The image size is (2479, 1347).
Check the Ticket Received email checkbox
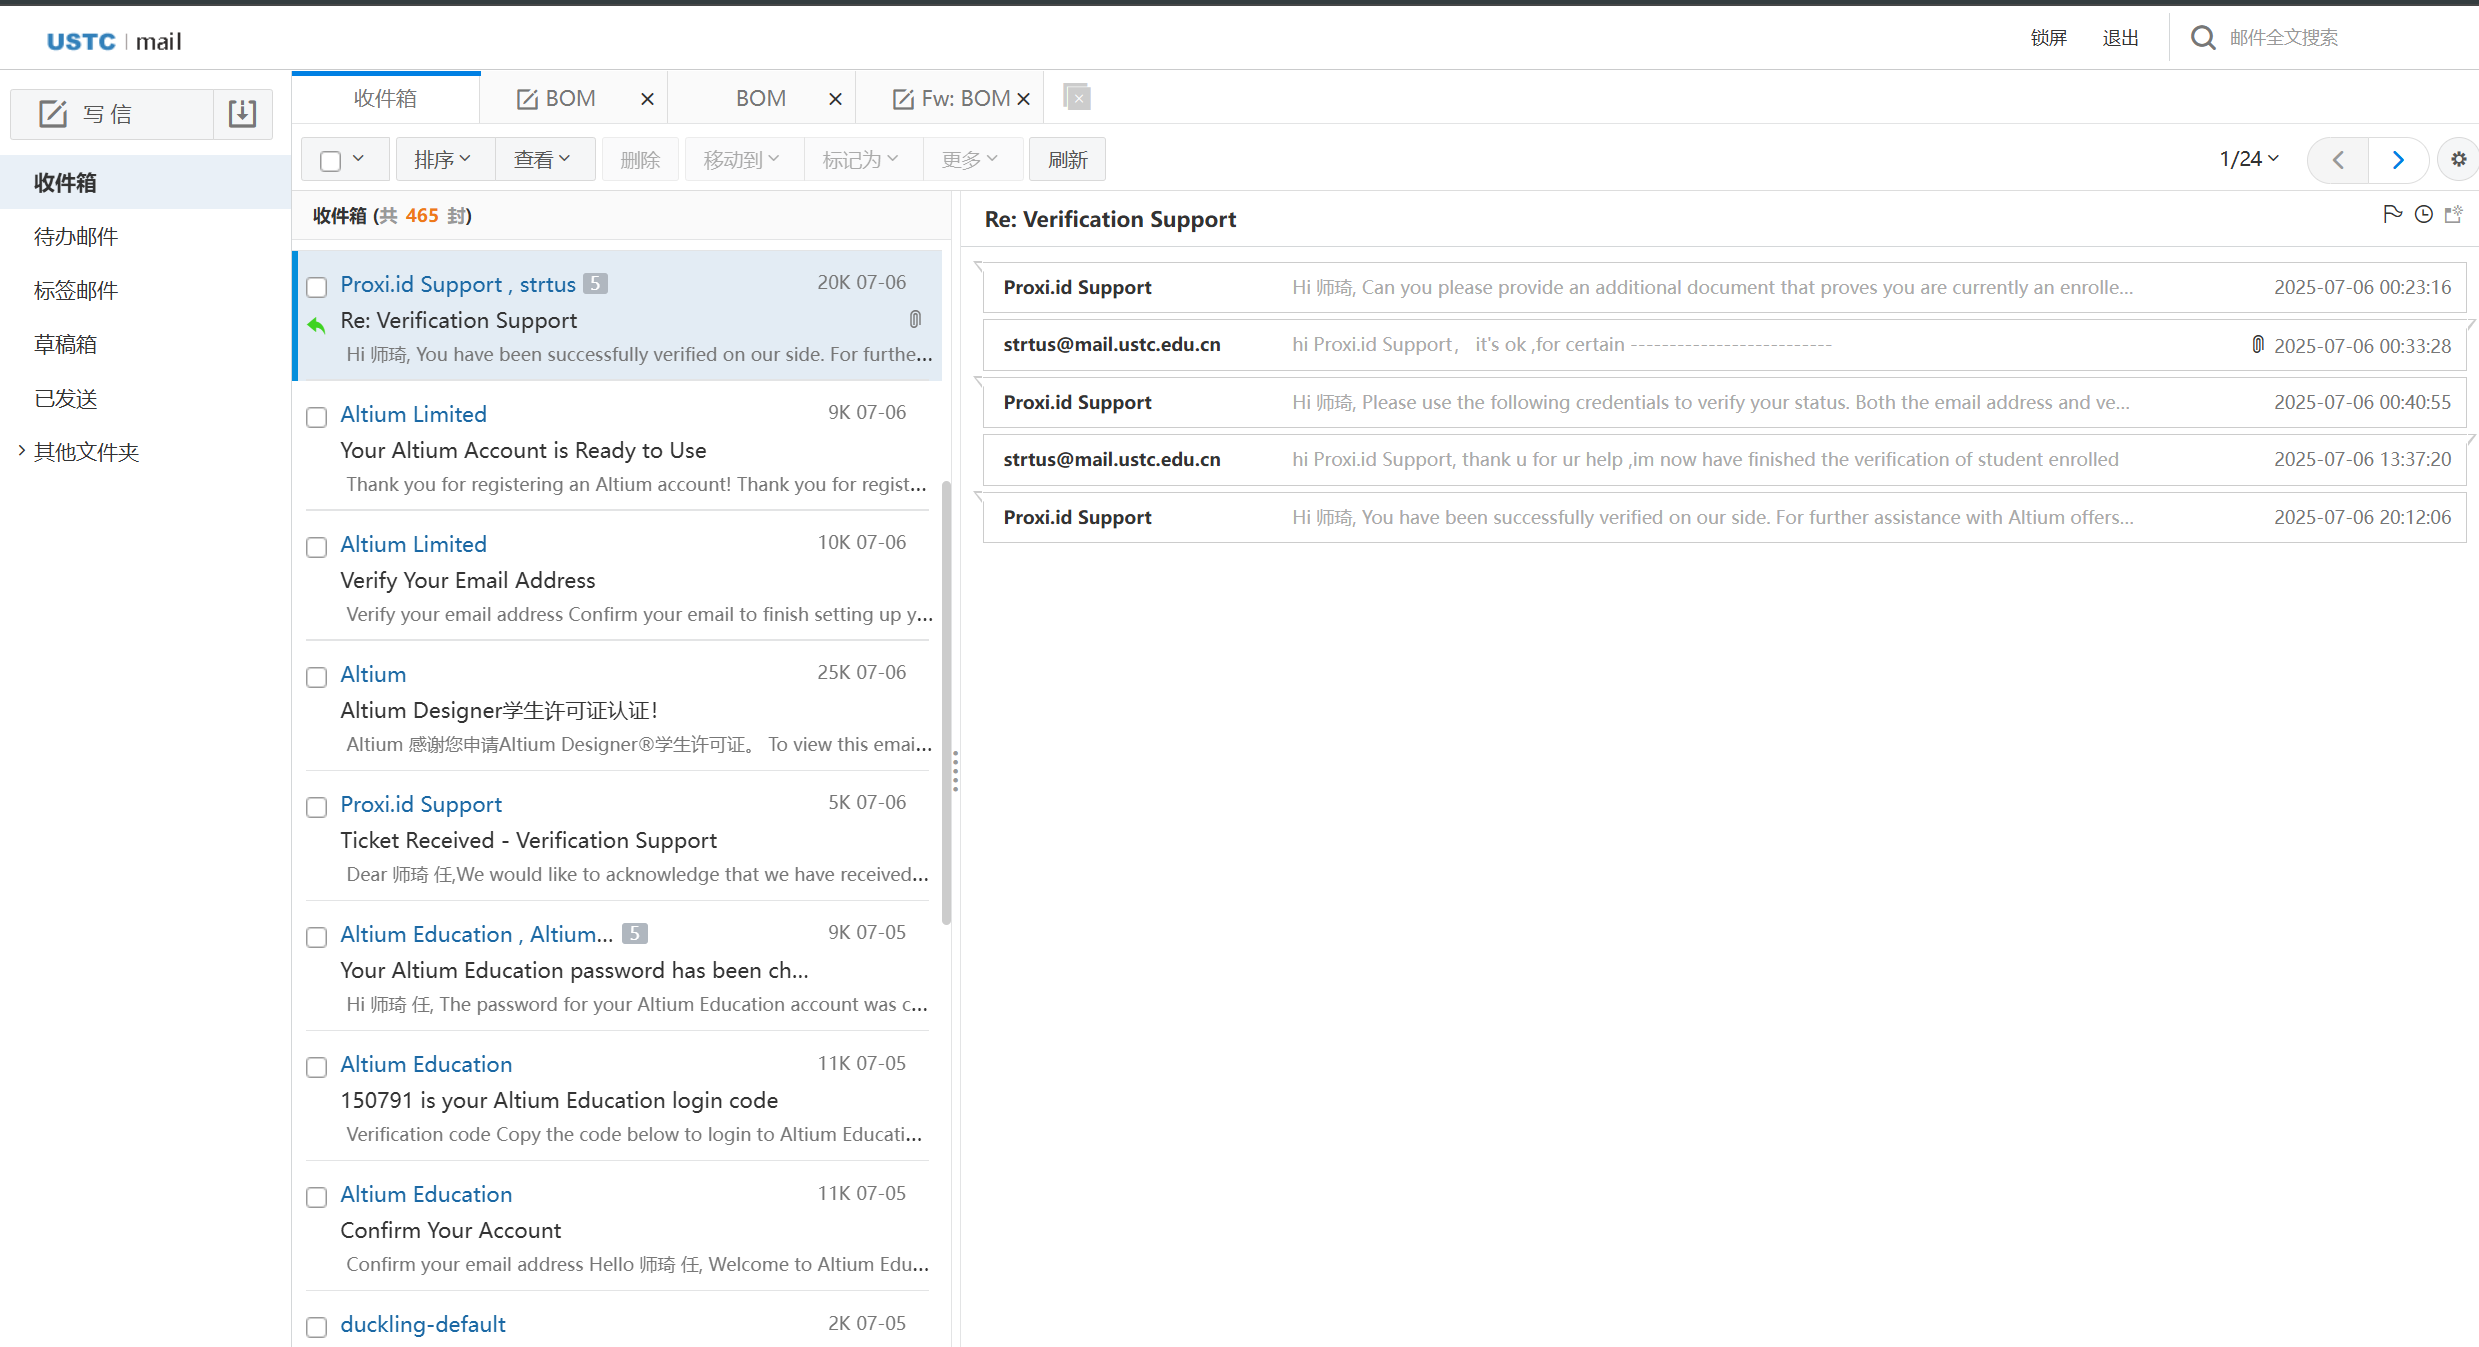click(x=316, y=807)
